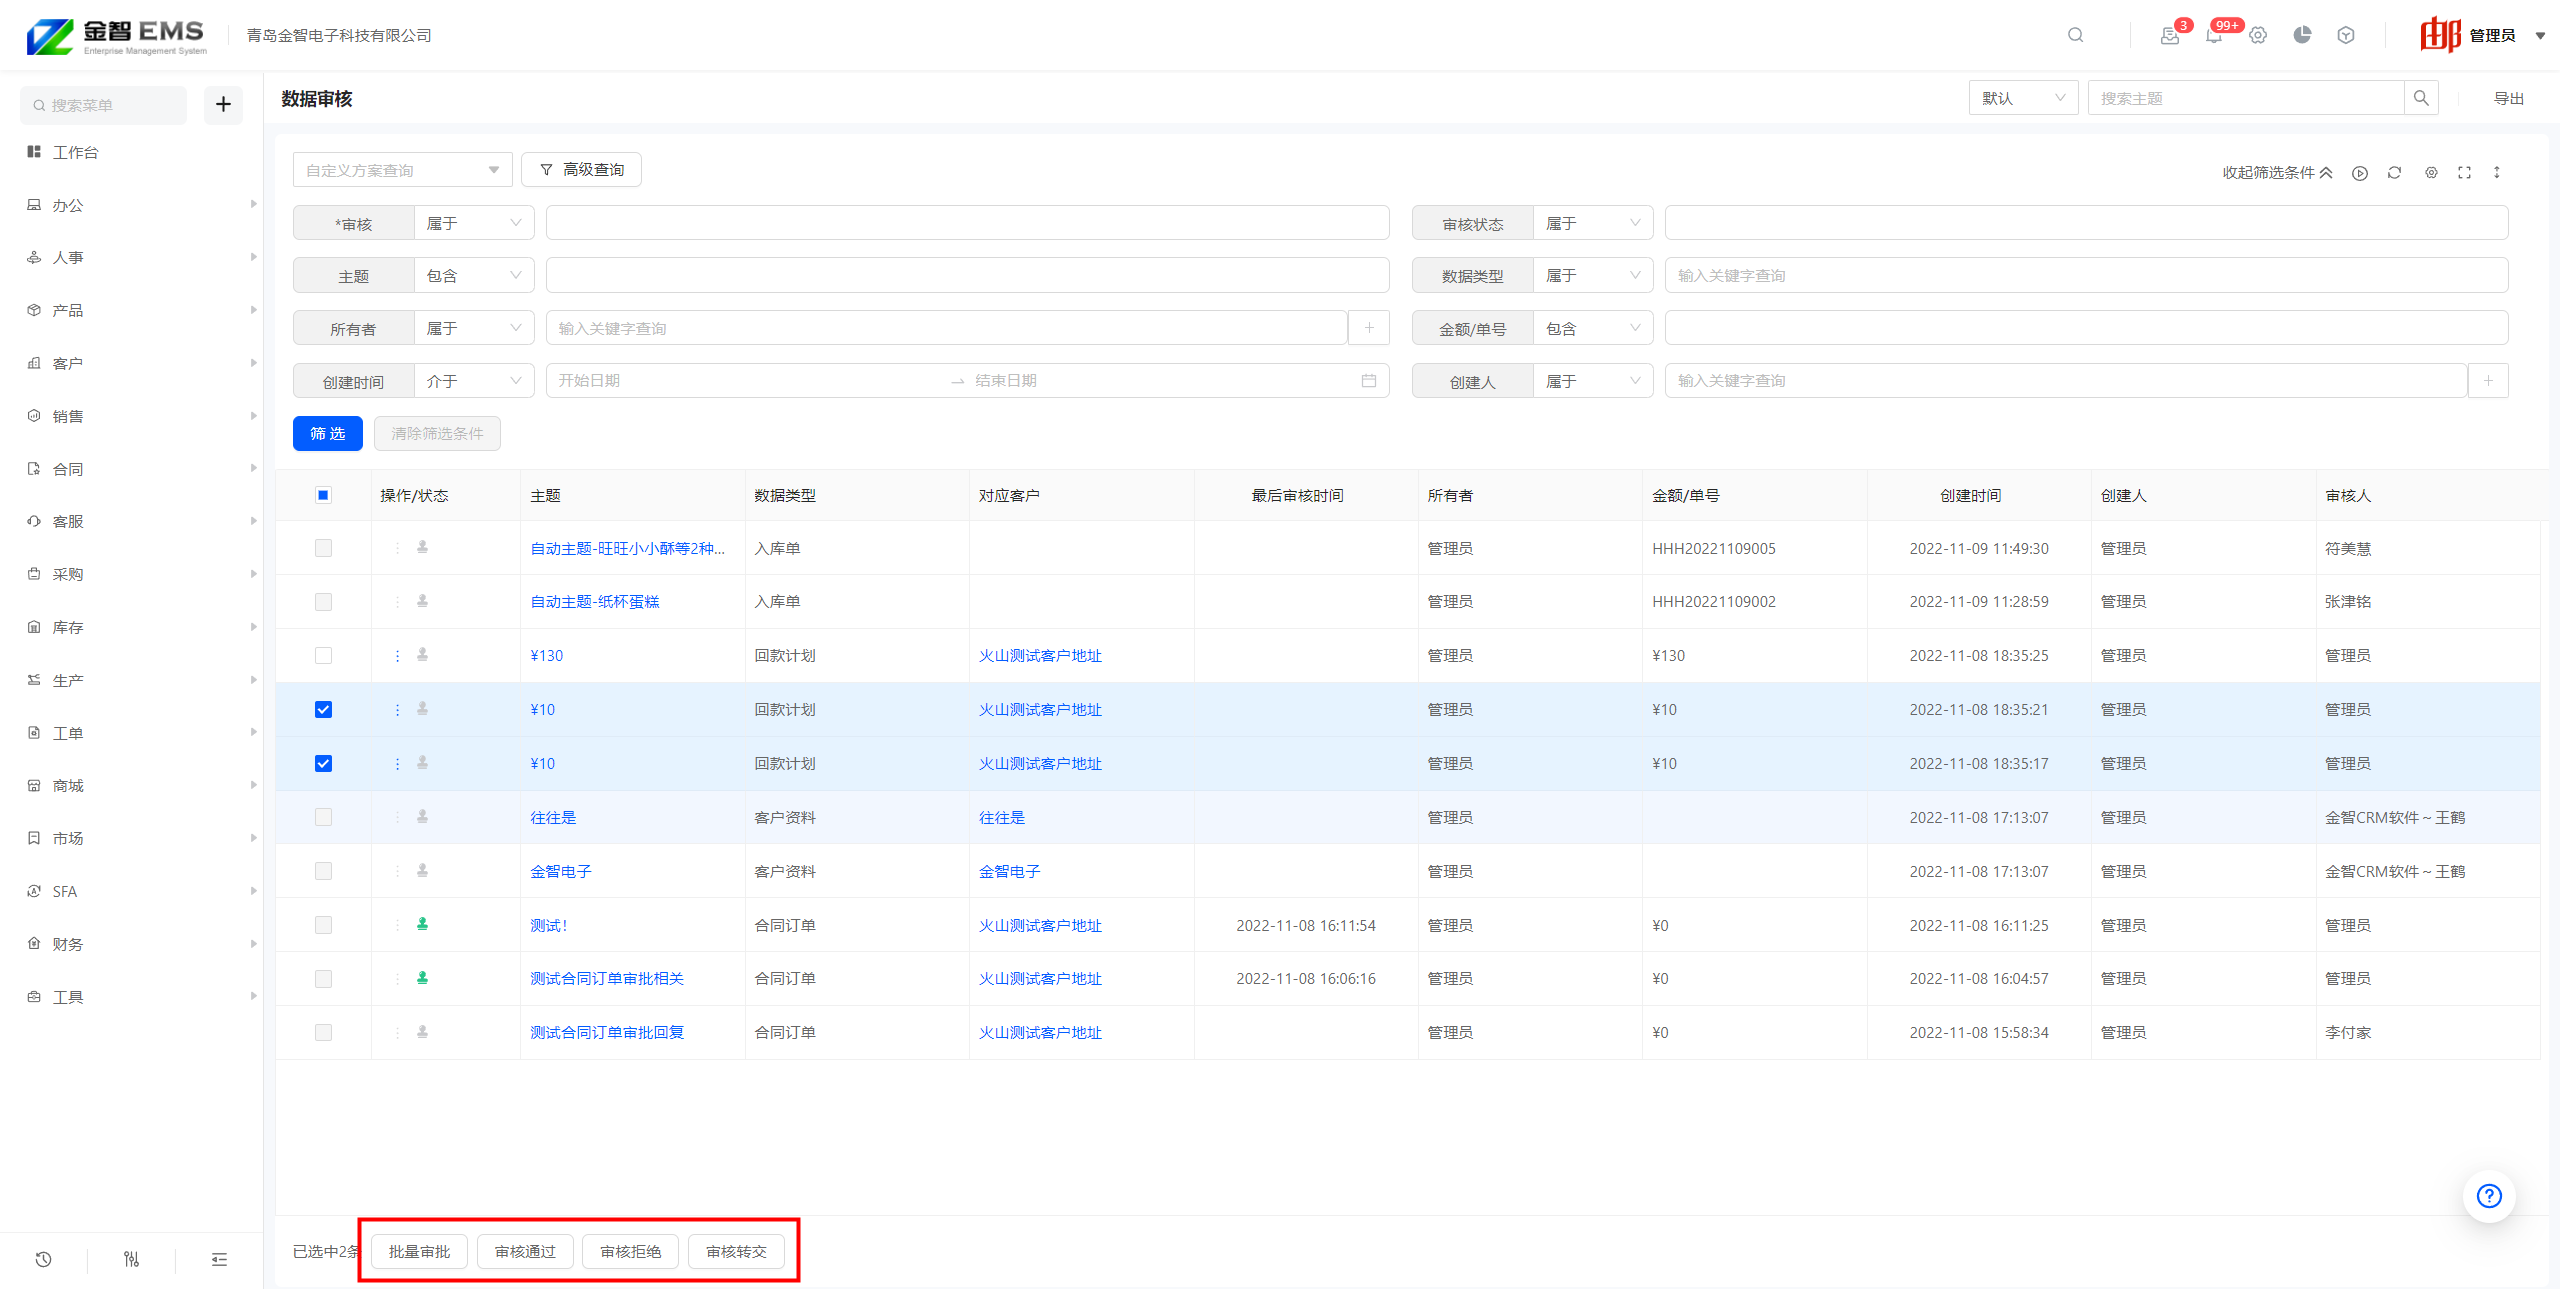This screenshot has height=1289, width=2560.
Task: Expand the 财务 sidebar menu
Action: [68, 944]
